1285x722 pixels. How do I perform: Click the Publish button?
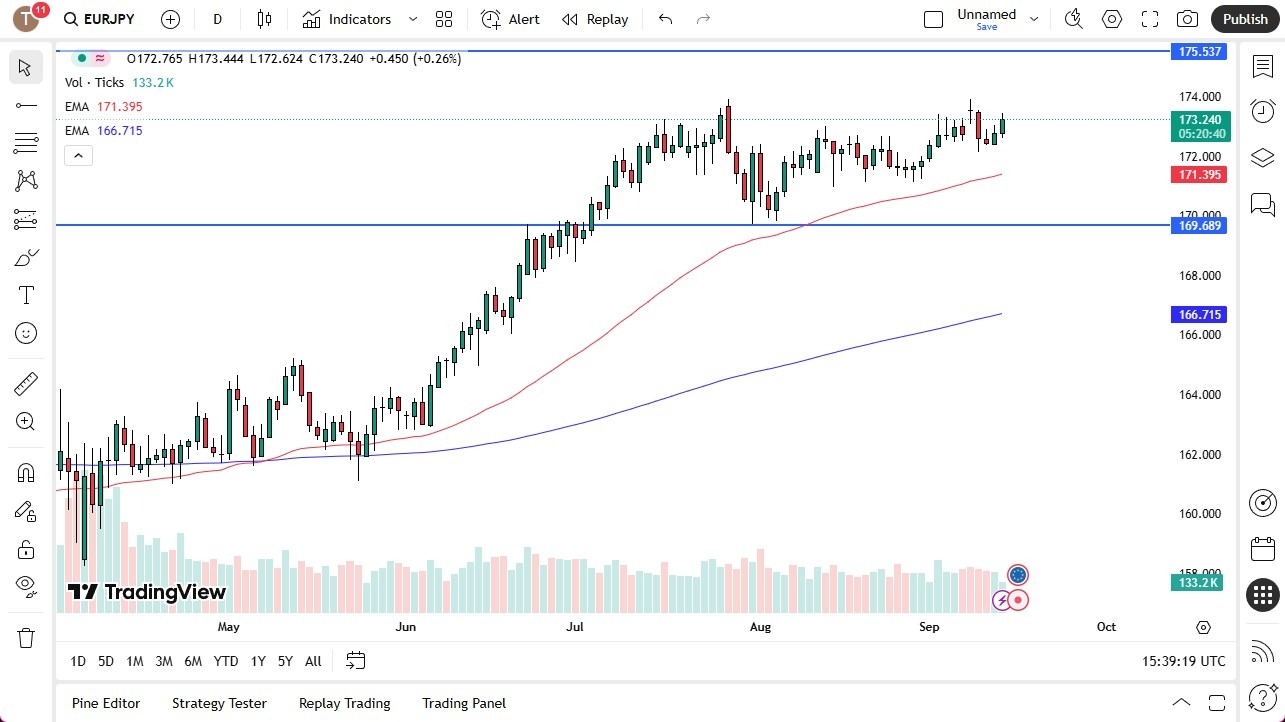tap(1244, 18)
